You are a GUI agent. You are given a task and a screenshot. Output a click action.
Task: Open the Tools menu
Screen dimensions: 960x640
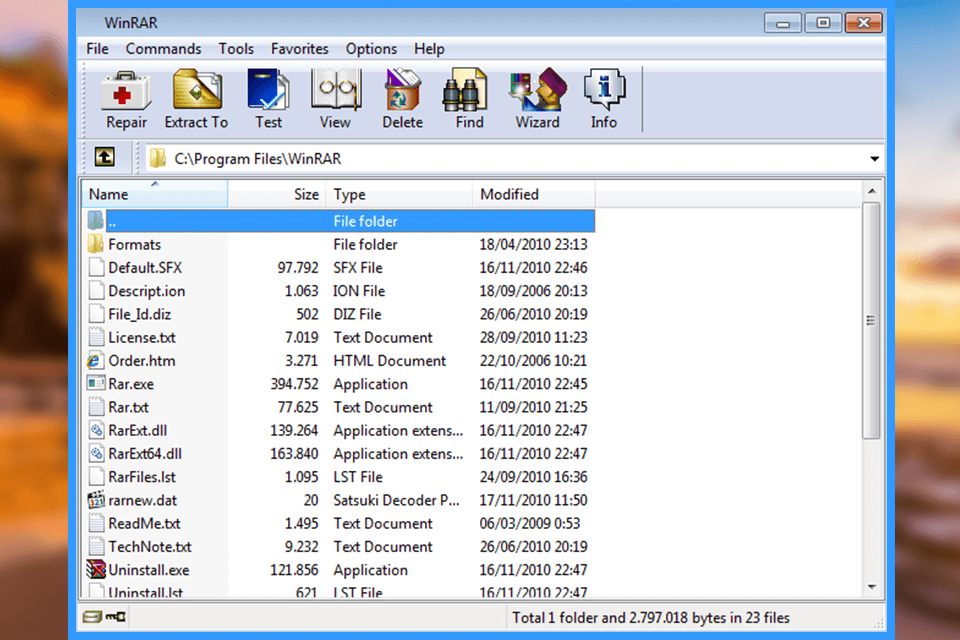236,49
